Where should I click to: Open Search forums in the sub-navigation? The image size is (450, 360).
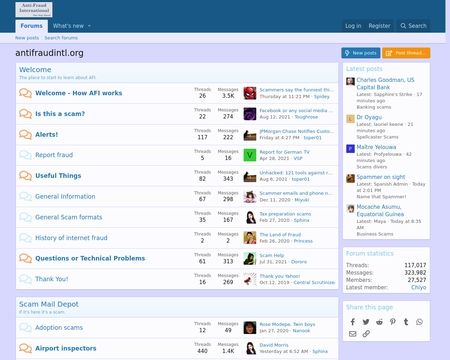pos(61,38)
